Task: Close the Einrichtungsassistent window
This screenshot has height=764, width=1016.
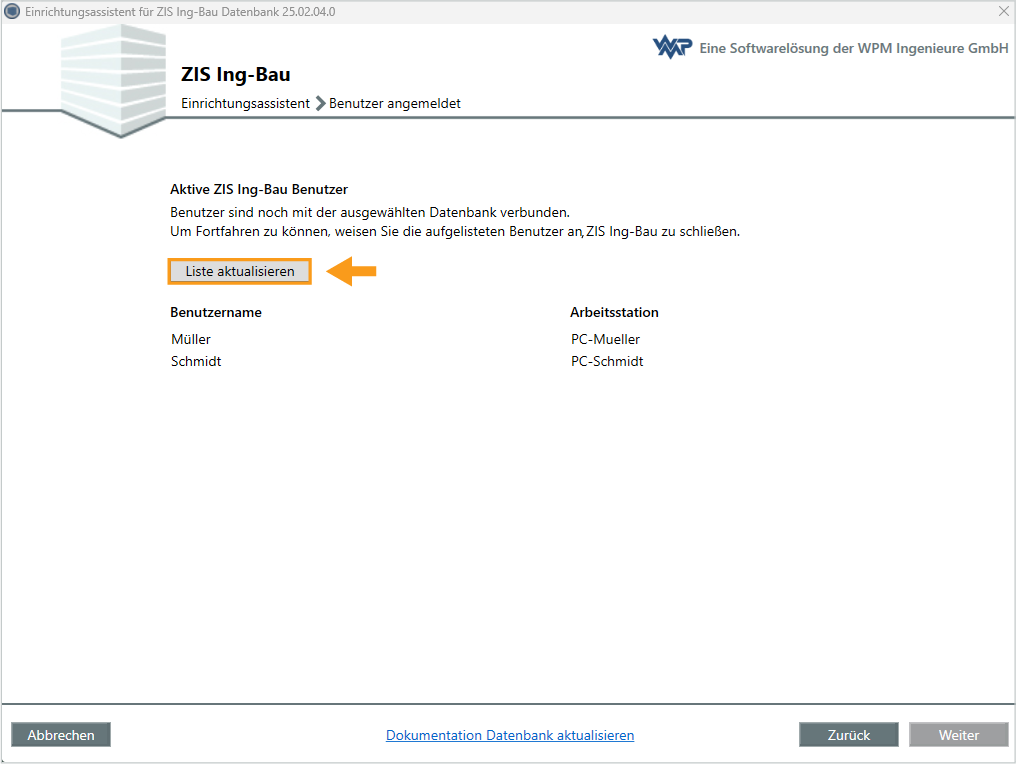Action: point(1003,11)
